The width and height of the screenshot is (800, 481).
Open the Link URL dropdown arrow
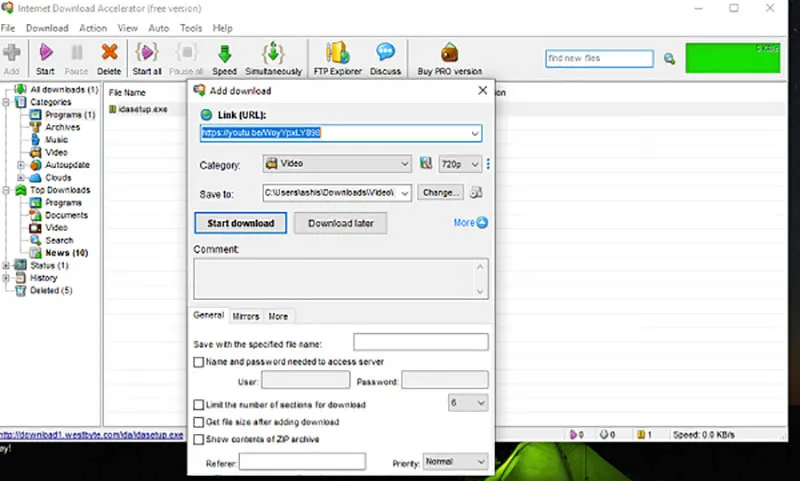coord(475,134)
